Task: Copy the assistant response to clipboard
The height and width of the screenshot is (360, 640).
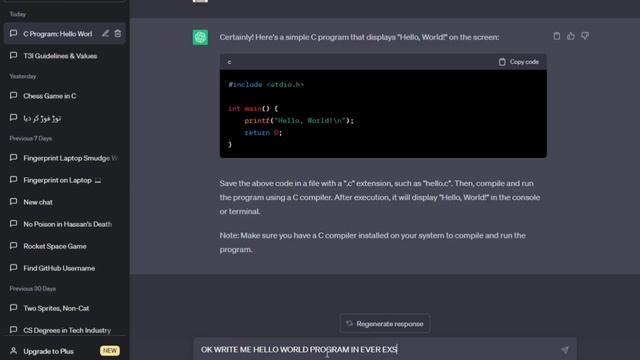Action: [x=556, y=36]
